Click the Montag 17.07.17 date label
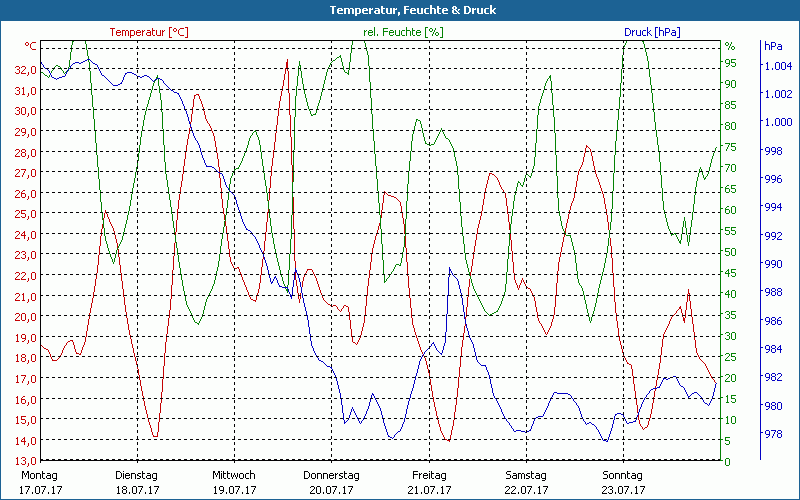This screenshot has height=500, width=800. (41, 483)
